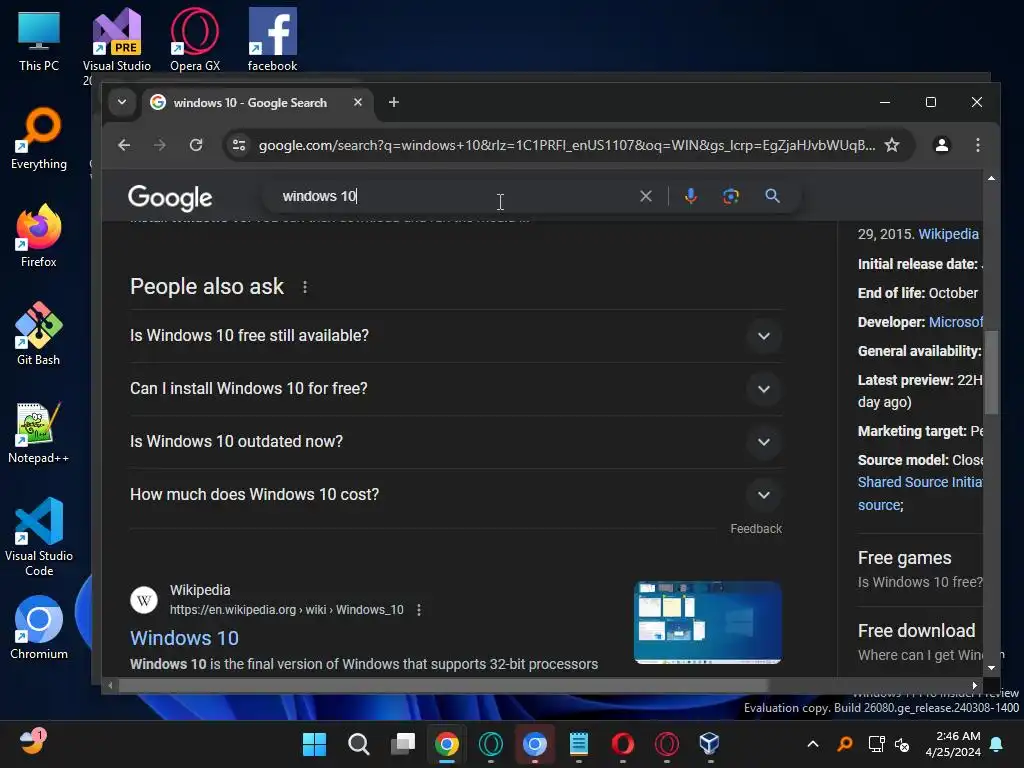Open the widgets weather taskbar icon
1024x768 pixels.
point(31,743)
